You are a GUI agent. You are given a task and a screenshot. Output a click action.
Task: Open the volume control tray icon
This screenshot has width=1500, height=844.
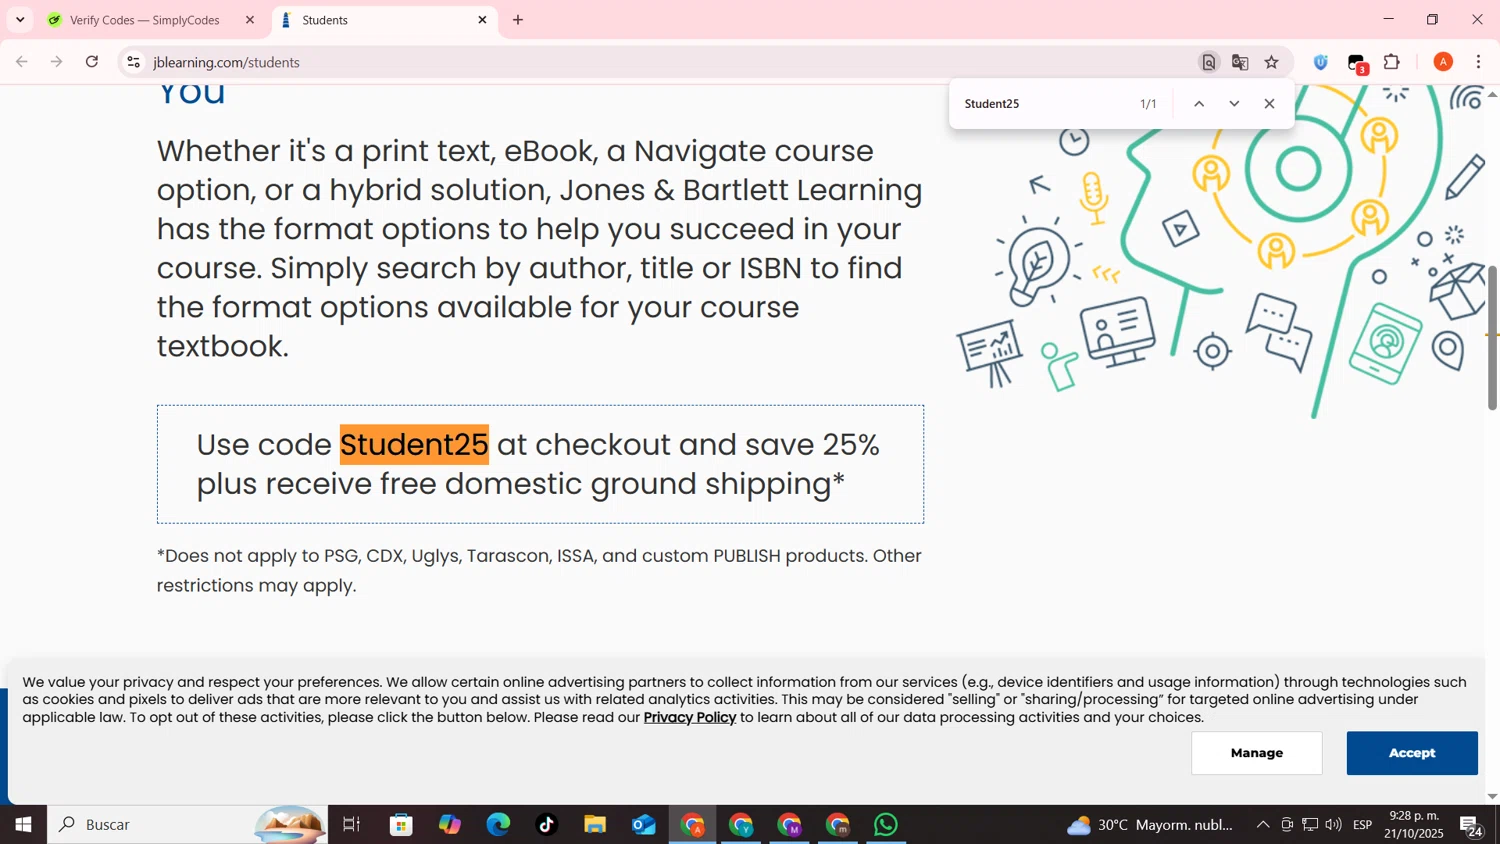tap(1334, 825)
